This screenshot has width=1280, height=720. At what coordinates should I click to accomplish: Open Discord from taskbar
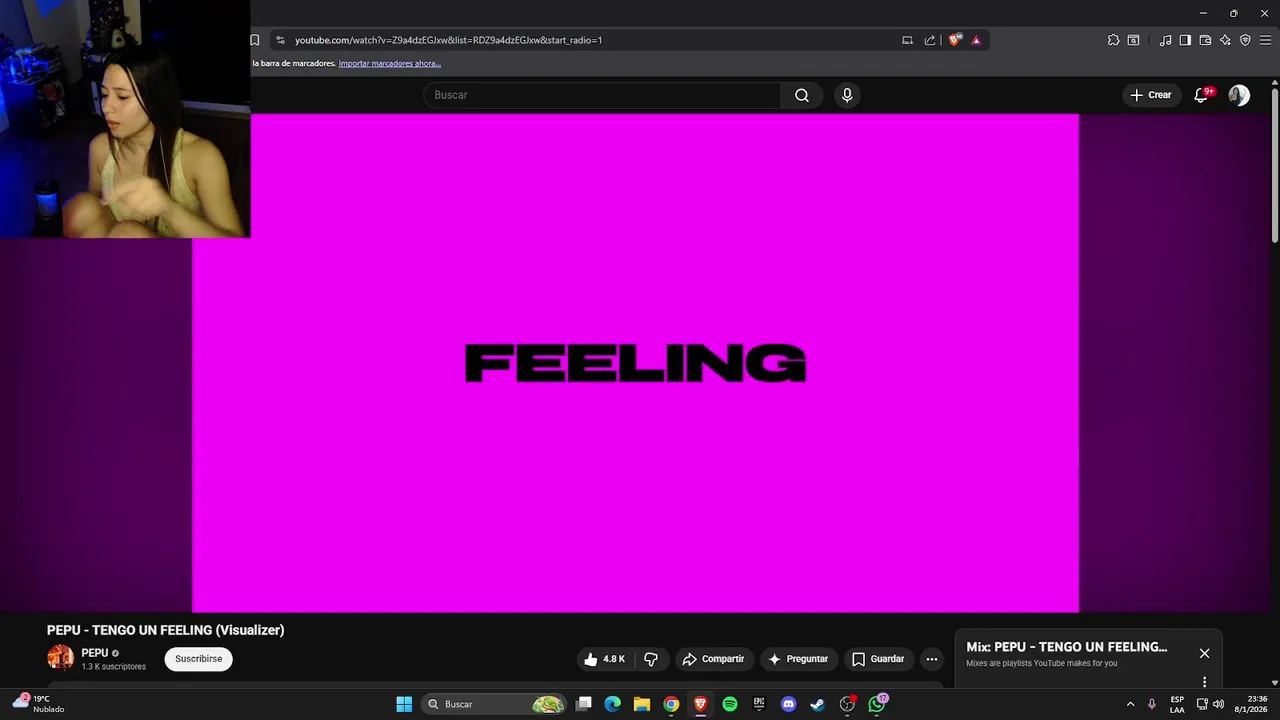click(788, 704)
